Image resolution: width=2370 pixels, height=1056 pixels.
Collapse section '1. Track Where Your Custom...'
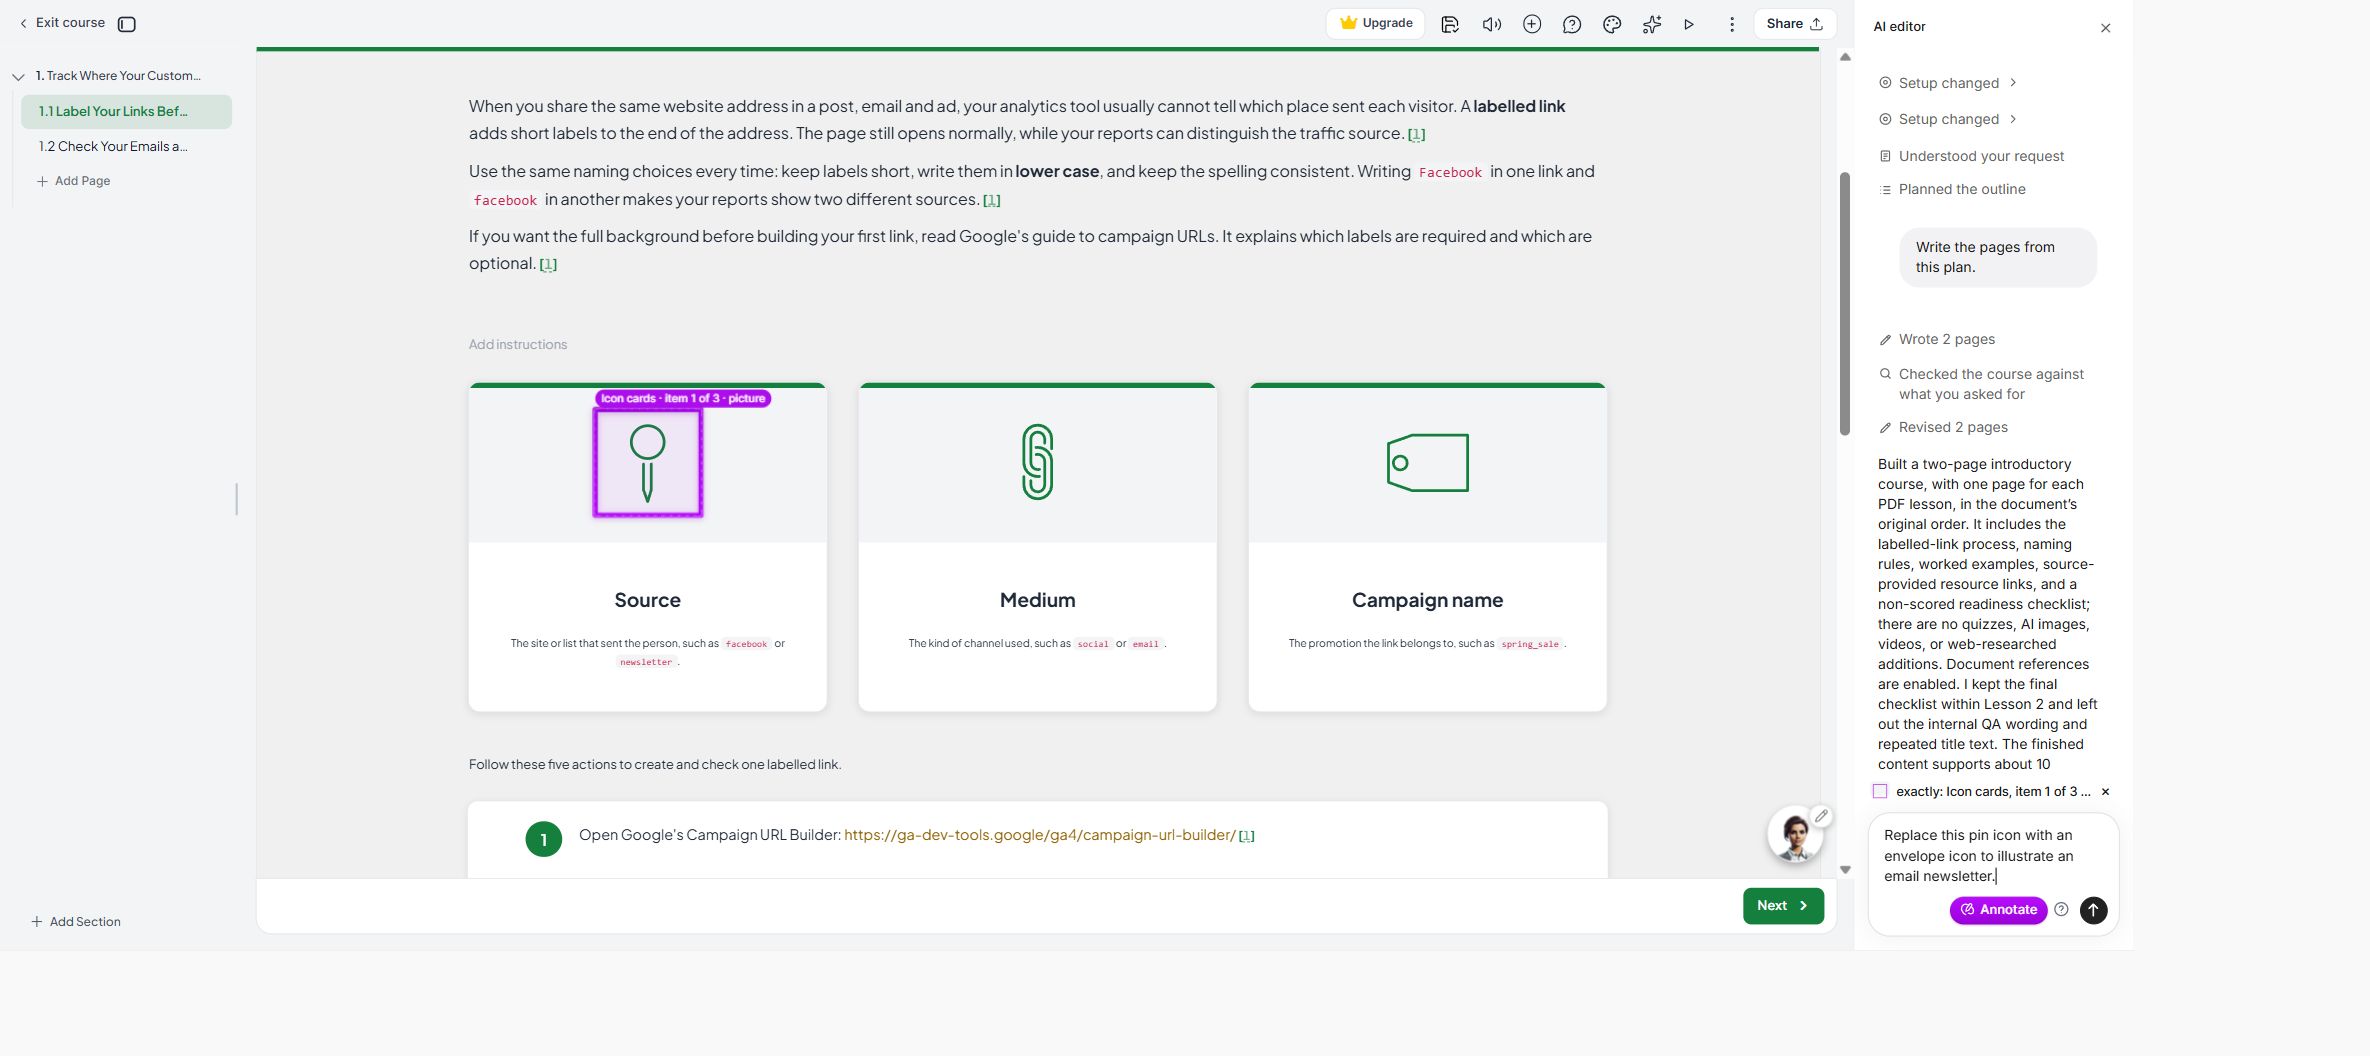18,76
